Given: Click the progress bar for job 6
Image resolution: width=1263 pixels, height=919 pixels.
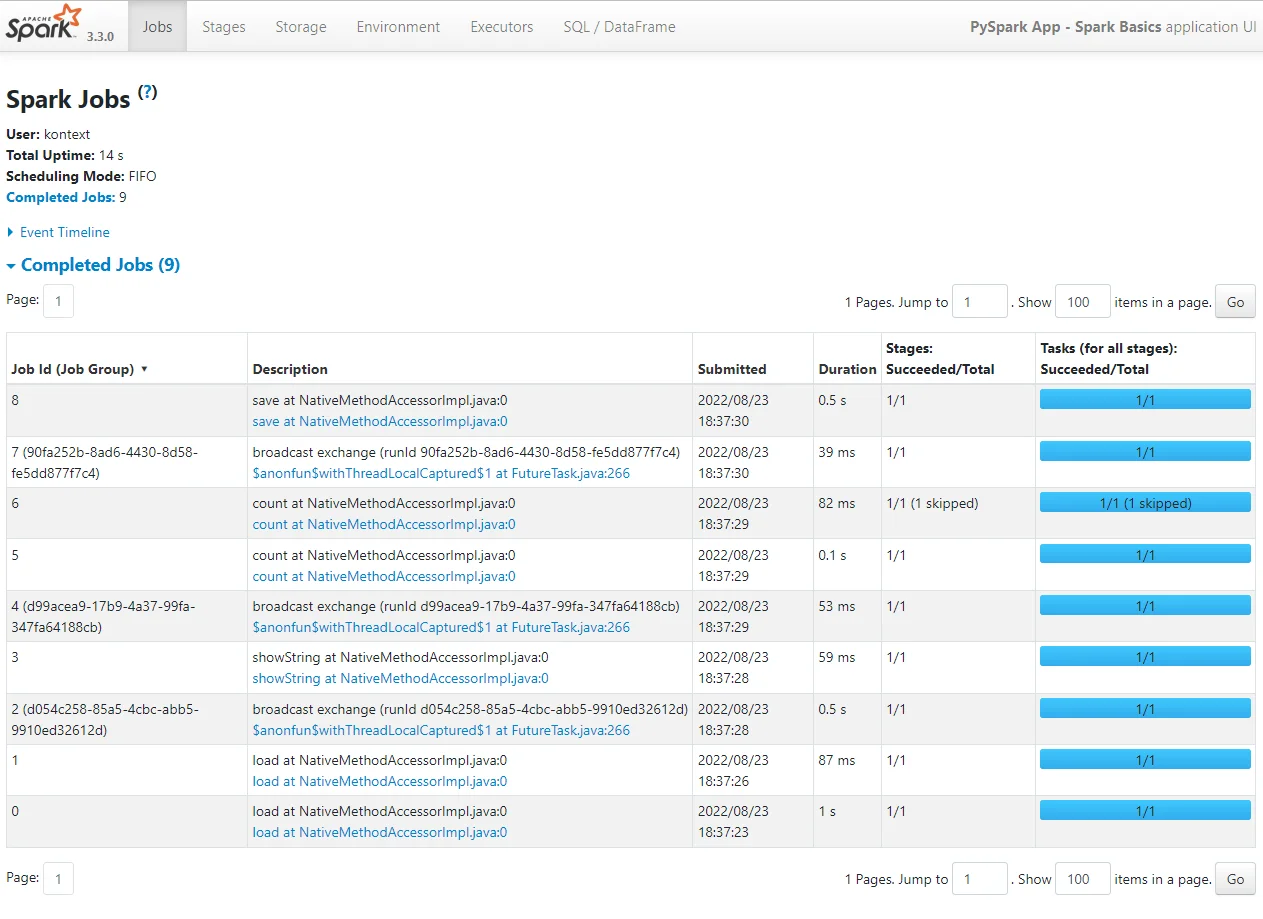Looking at the screenshot, I should [x=1145, y=503].
